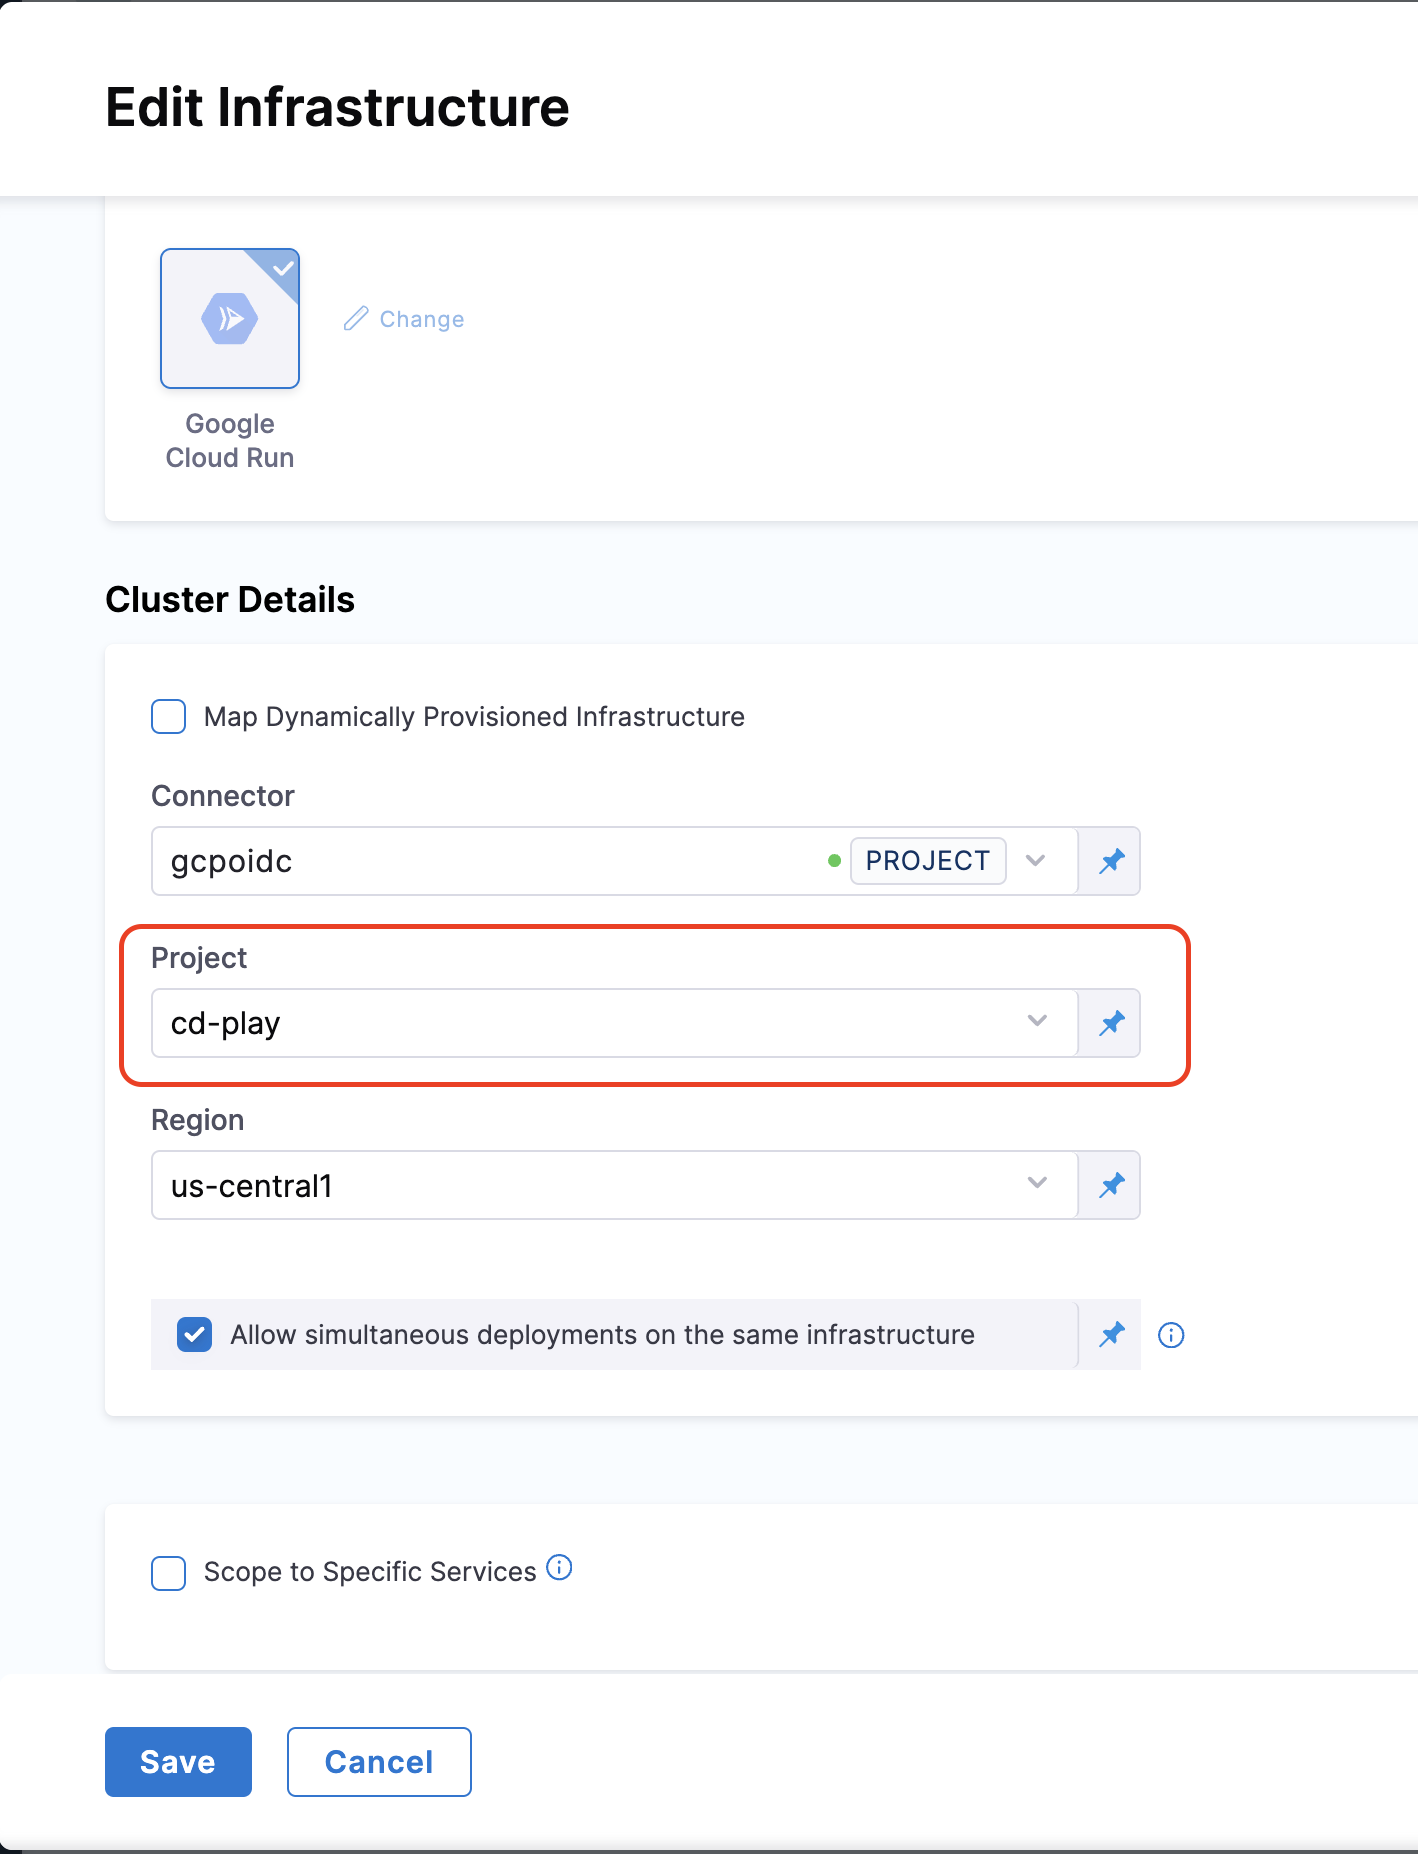This screenshot has width=1418, height=1854.
Task: Click the pin icon beside Project field
Action: click(x=1111, y=1023)
